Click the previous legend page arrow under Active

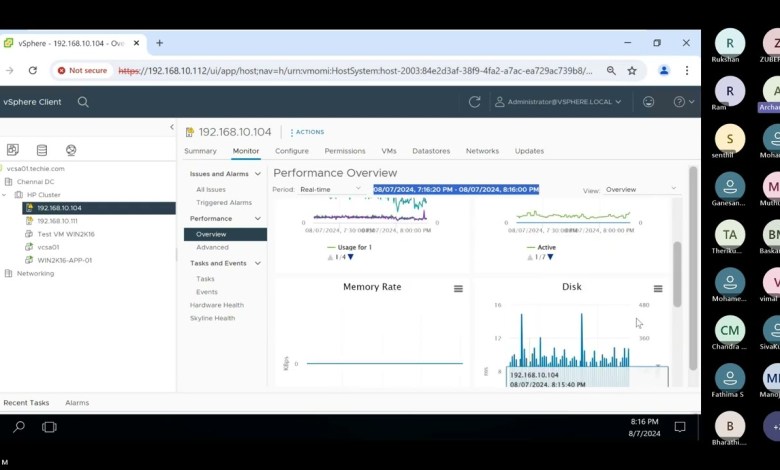click(530, 257)
